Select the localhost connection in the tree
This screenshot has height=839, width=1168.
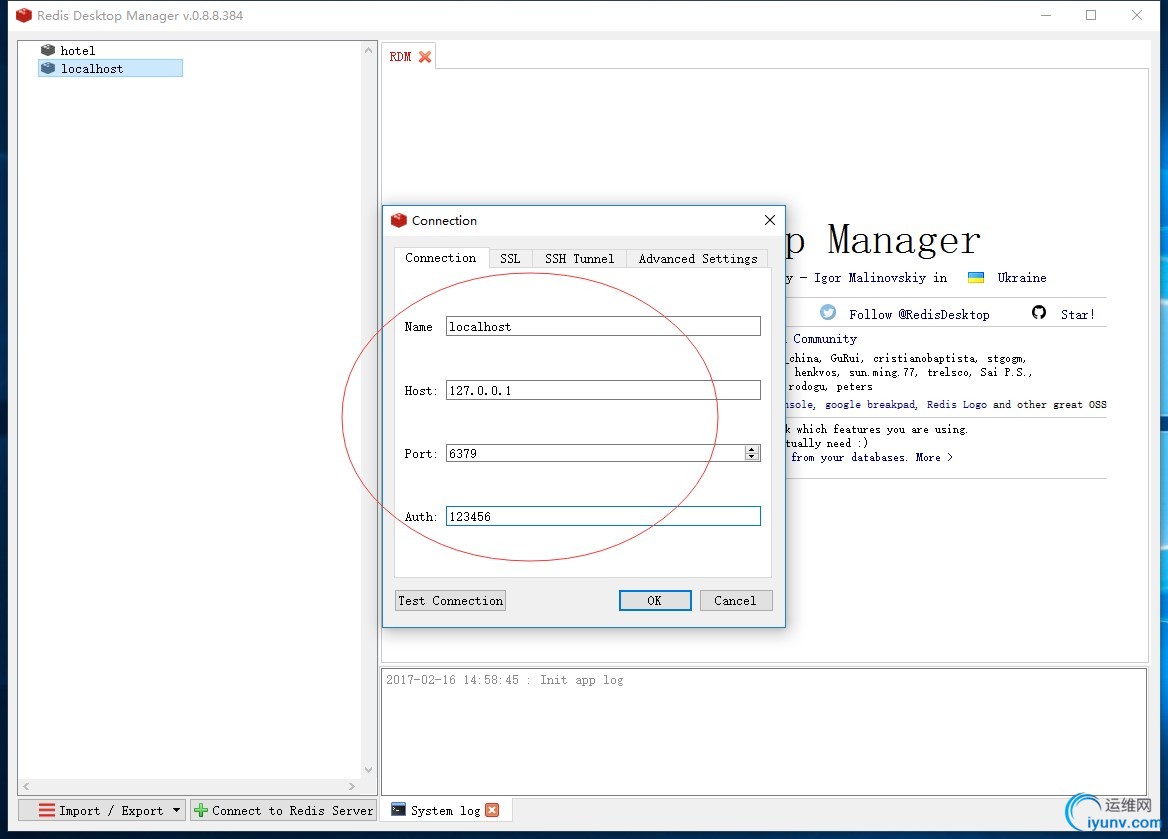110,69
